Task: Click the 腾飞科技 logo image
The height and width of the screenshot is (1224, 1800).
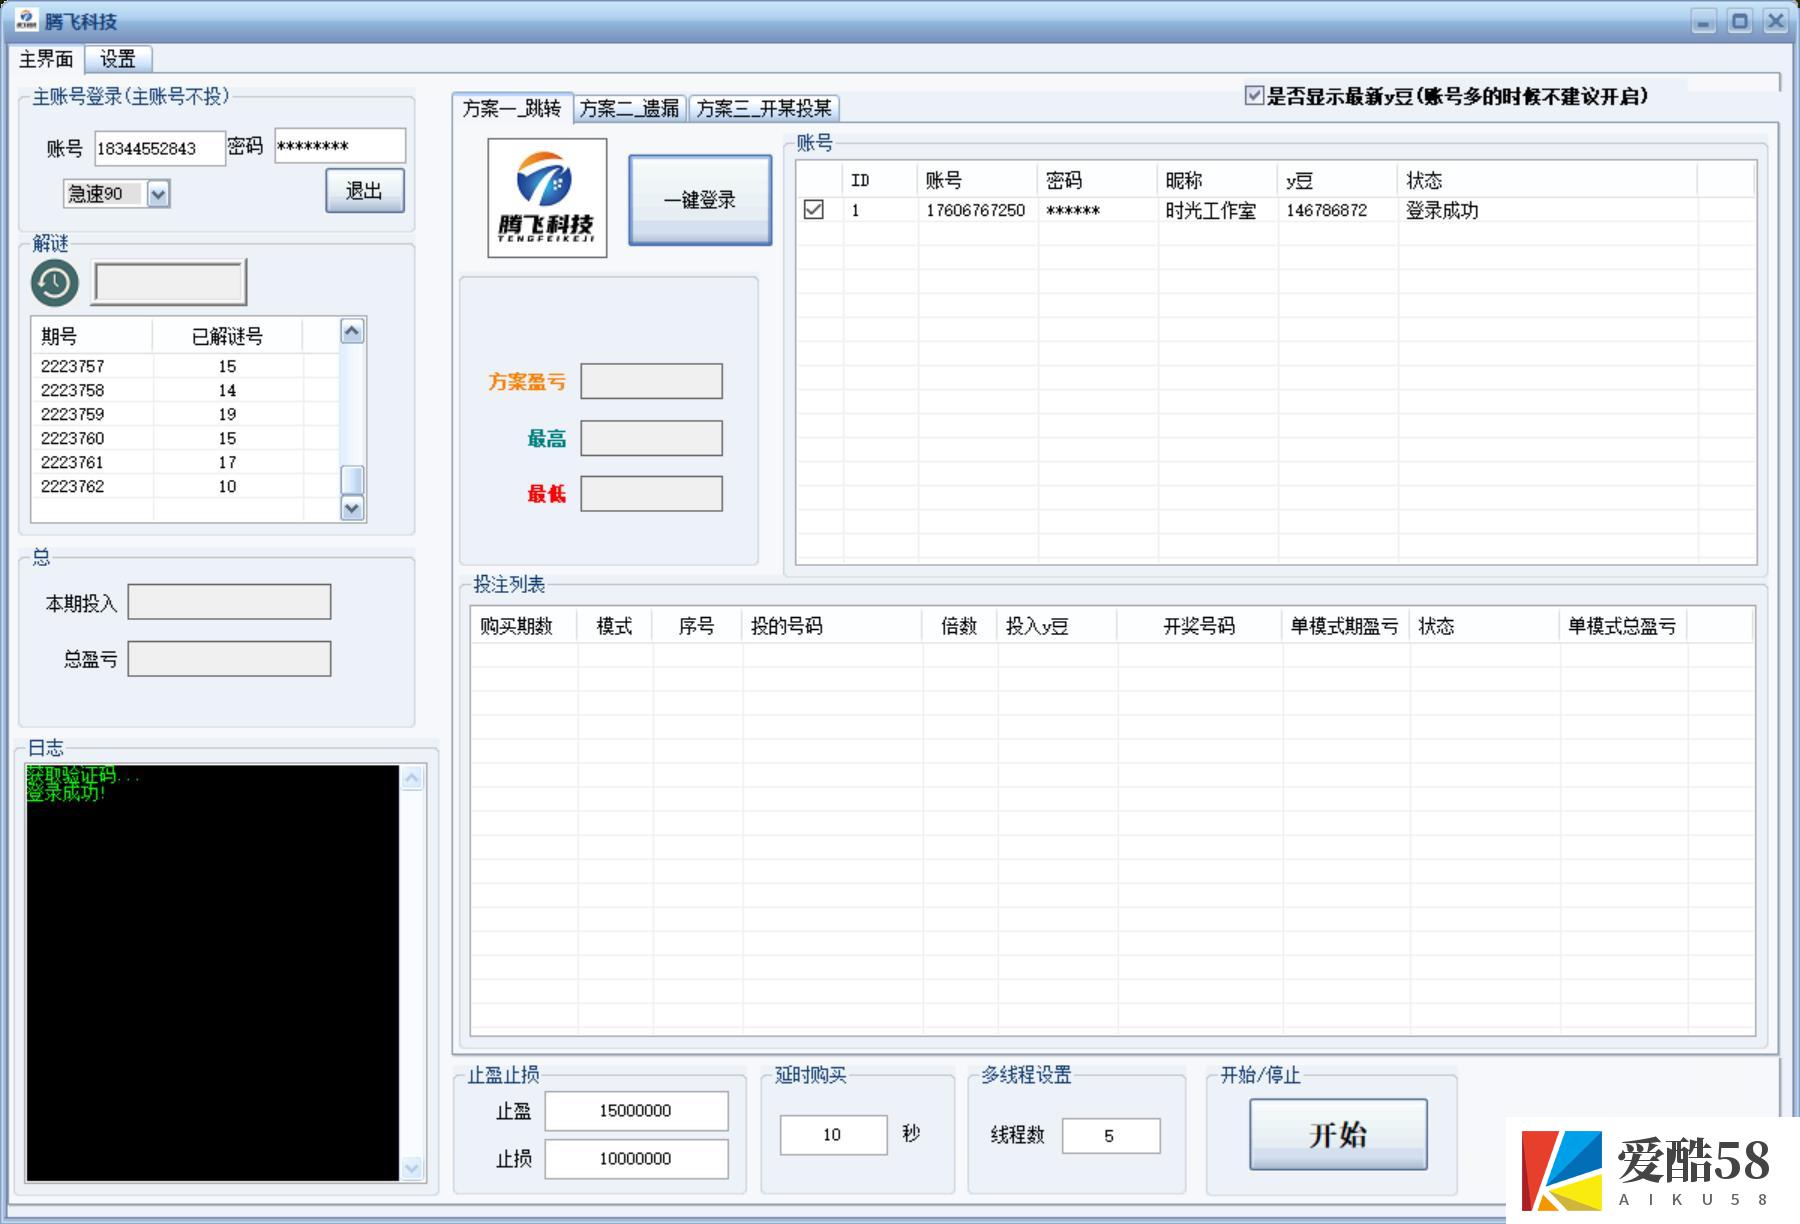Action: pos(547,198)
